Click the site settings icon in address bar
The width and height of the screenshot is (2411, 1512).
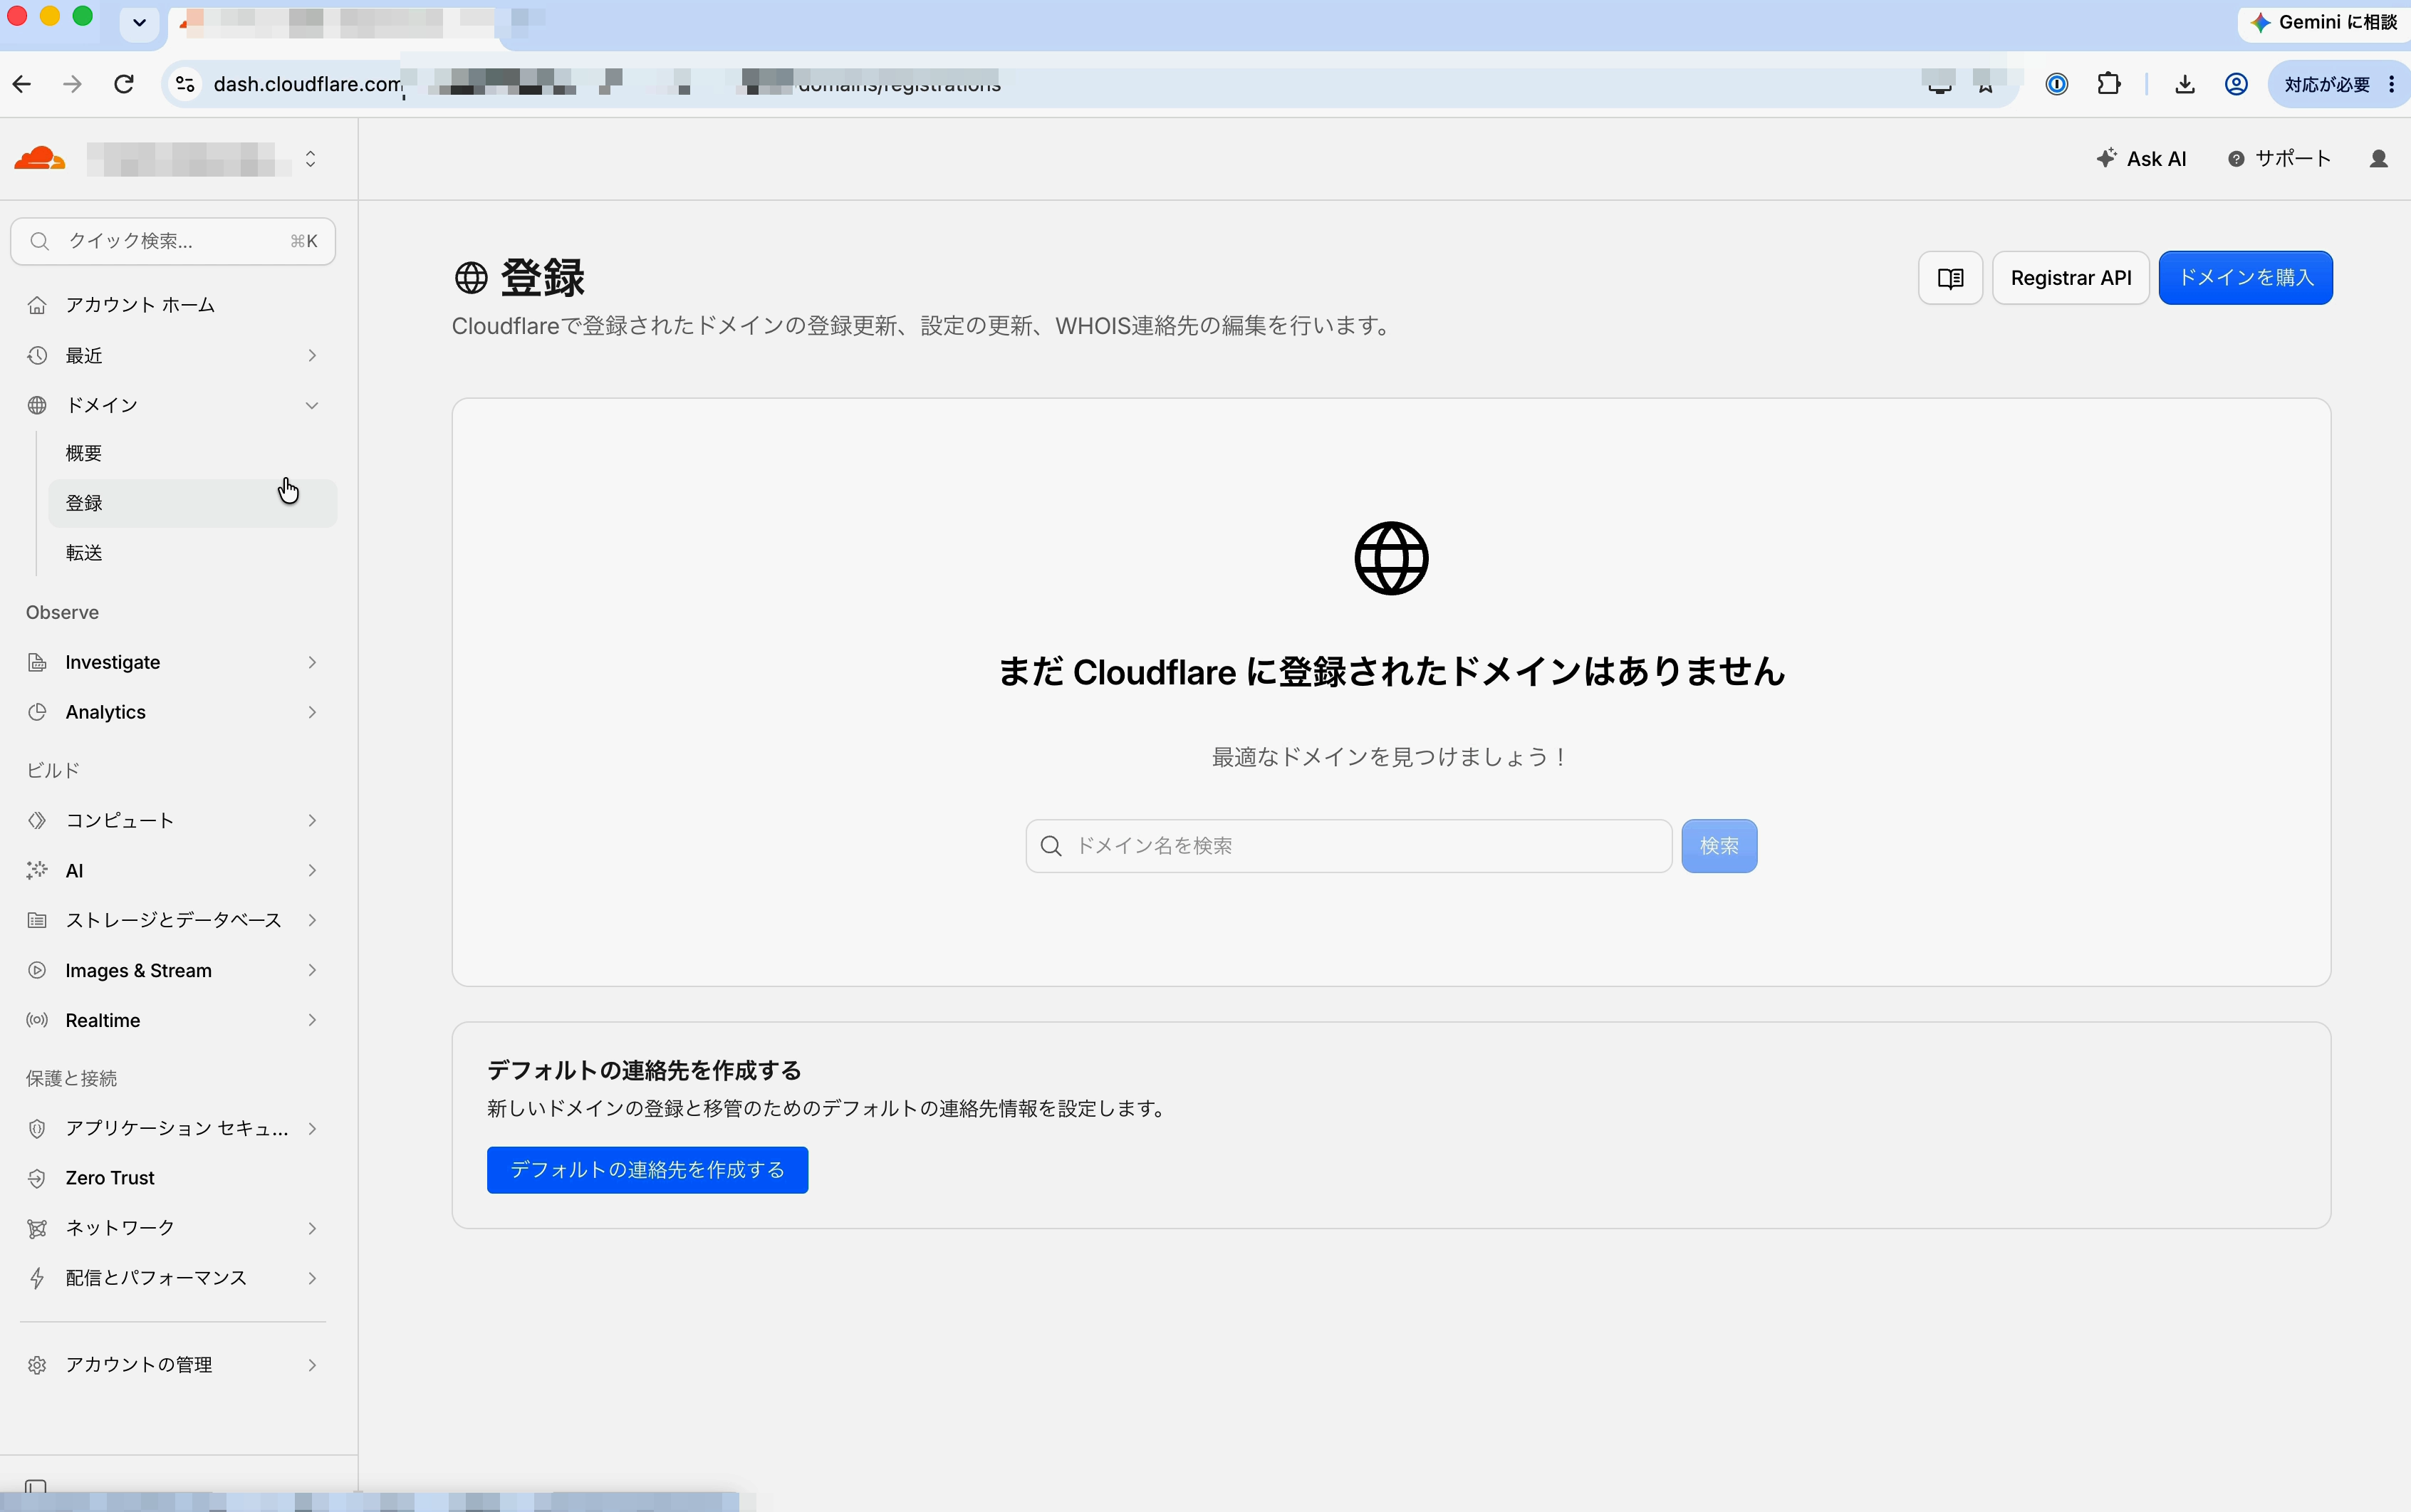click(185, 84)
